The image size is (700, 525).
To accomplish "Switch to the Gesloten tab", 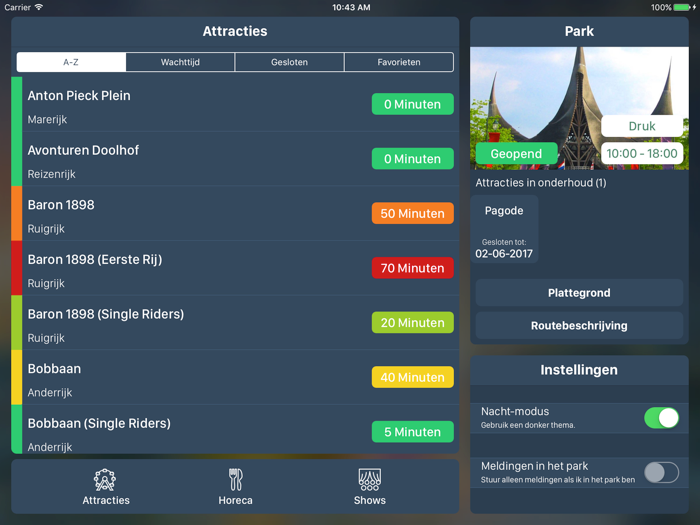I will [x=289, y=62].
